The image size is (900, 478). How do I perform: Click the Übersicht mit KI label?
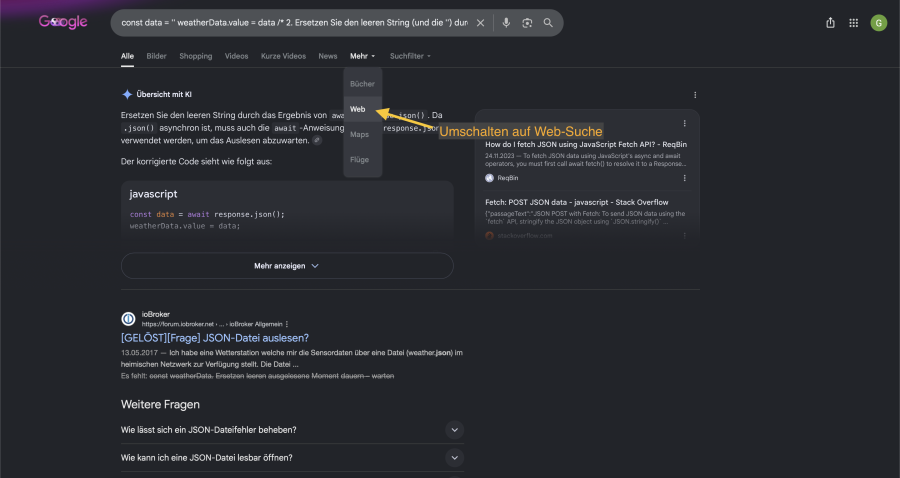click(164, 95)
